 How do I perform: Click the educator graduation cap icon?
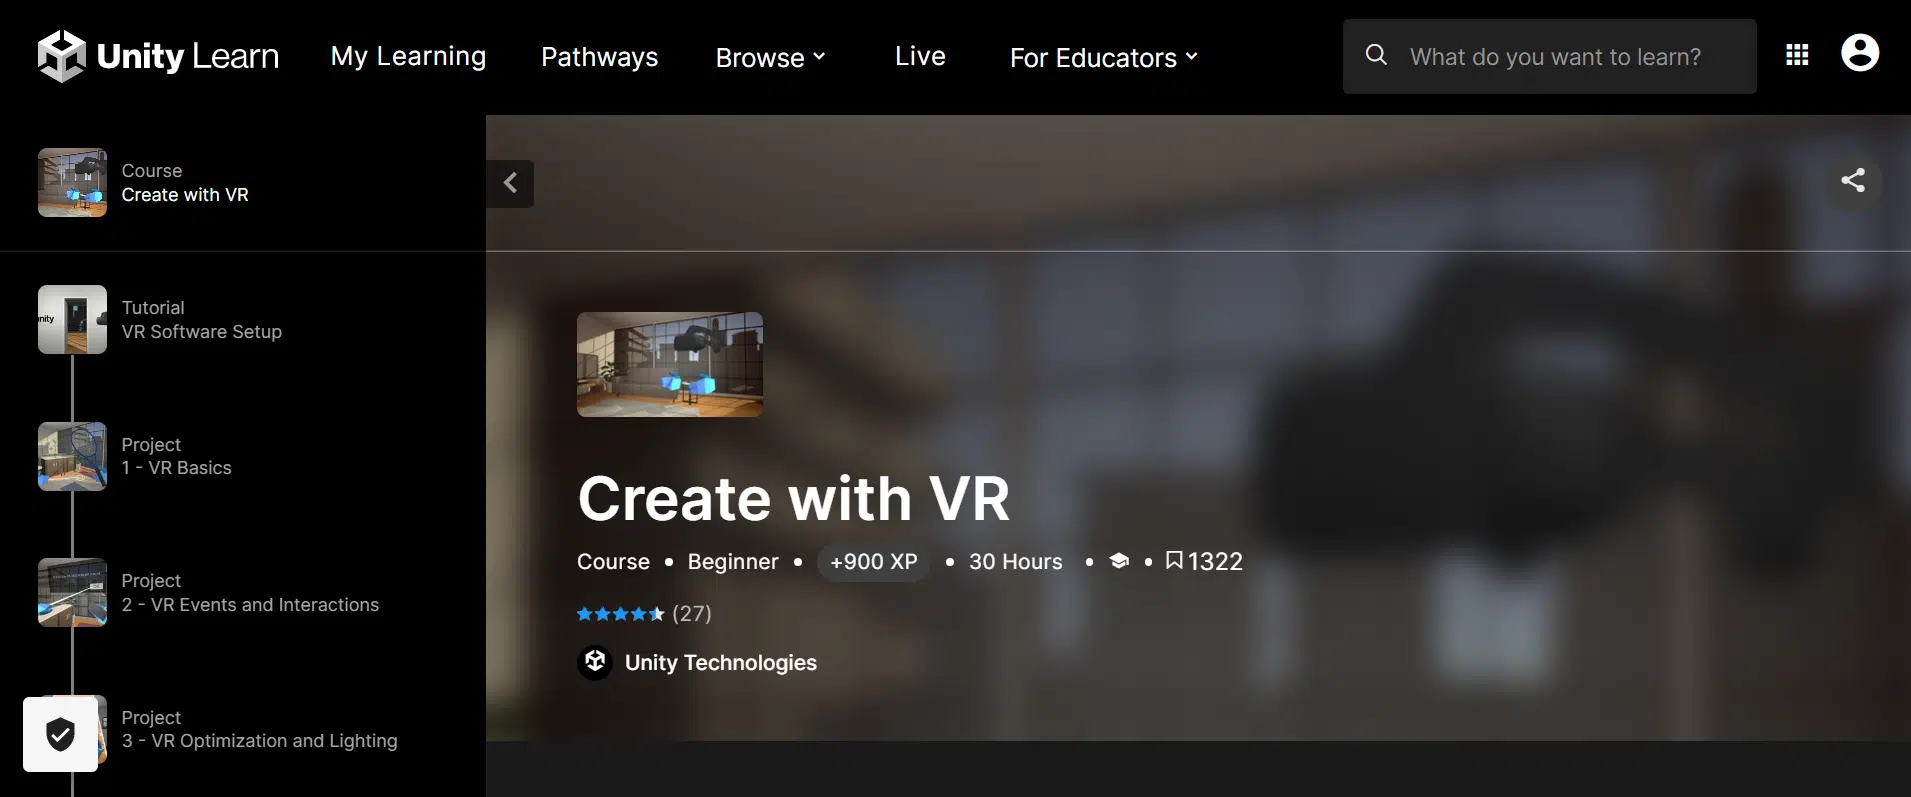pyautogui.click(x=1119, y=561)
